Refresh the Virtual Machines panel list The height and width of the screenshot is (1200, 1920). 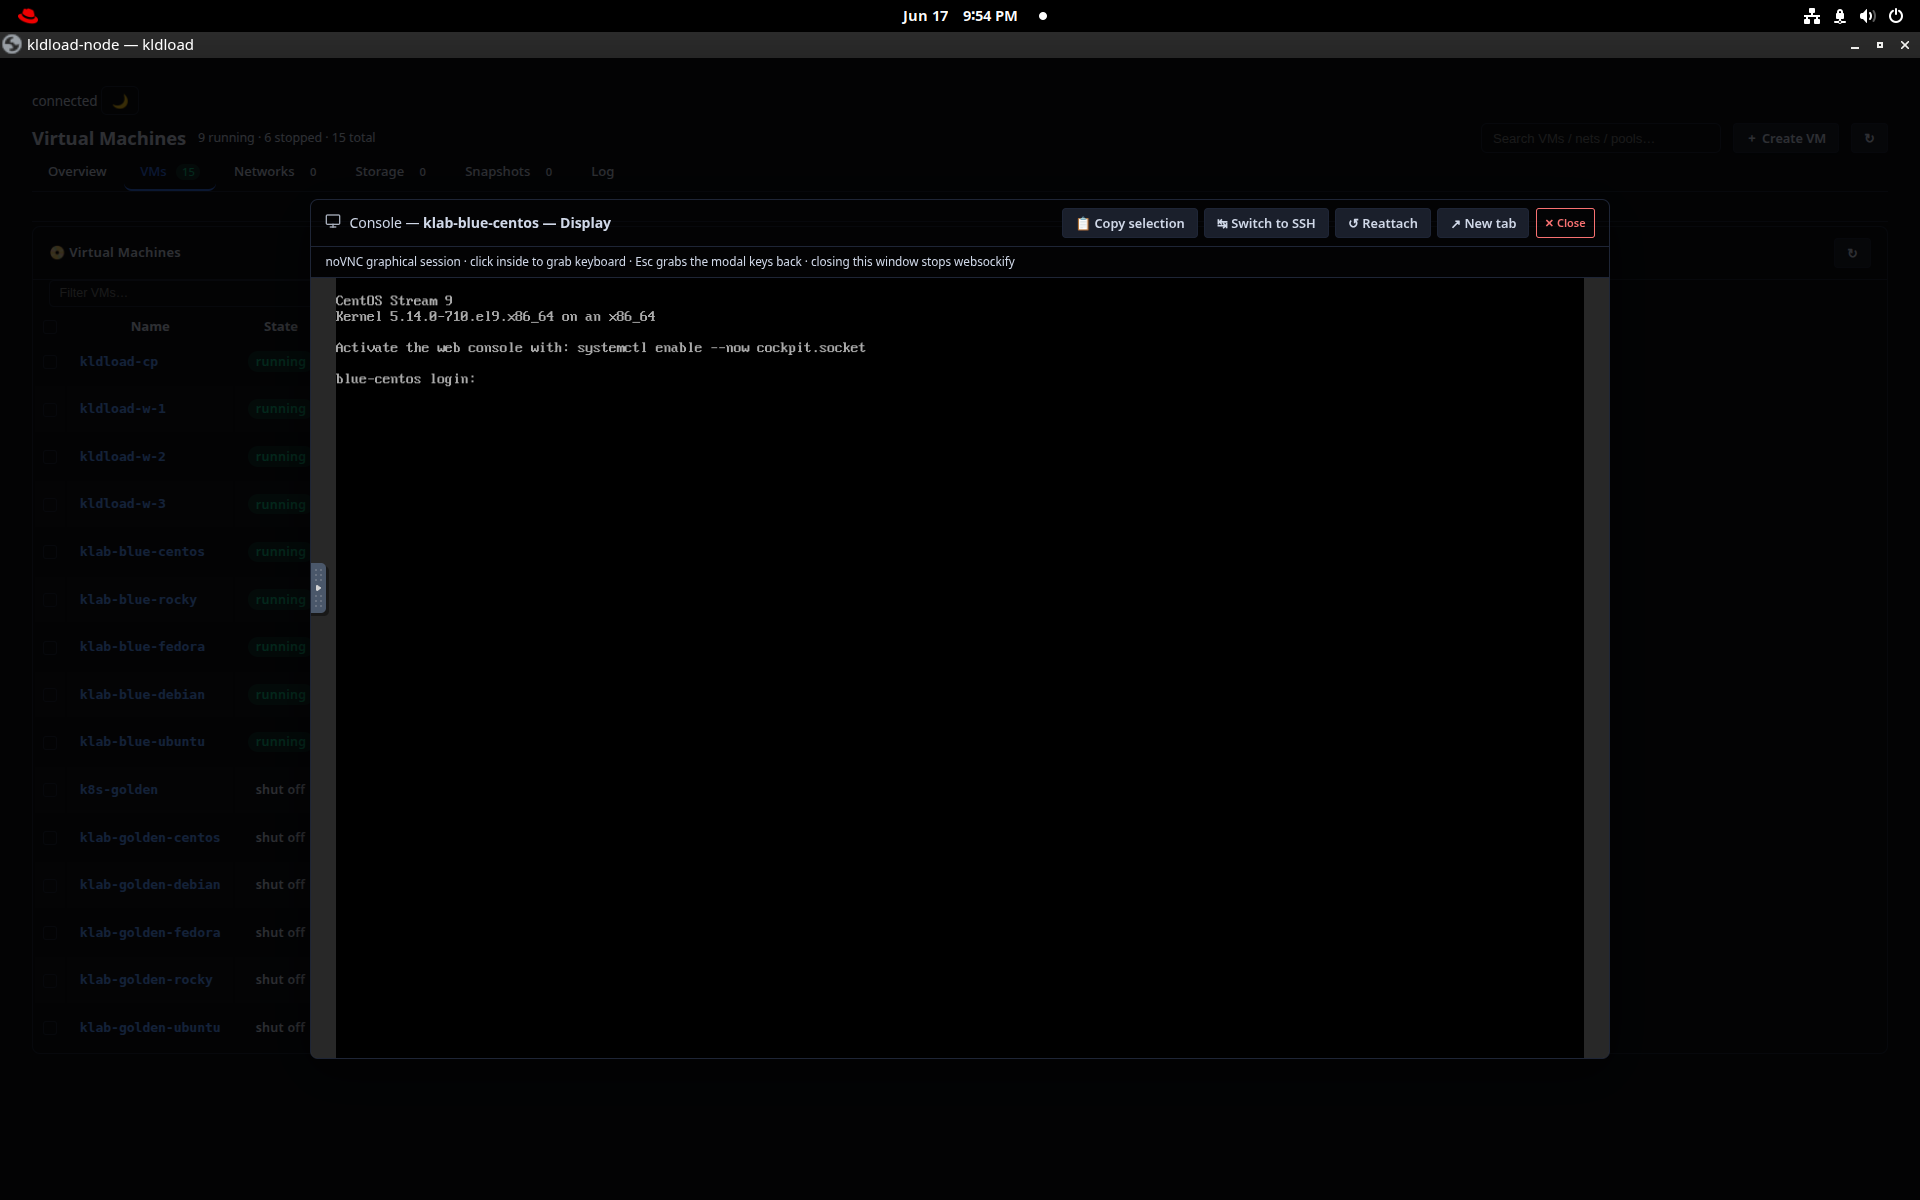pyautogui.click(x=1852, y=253)
